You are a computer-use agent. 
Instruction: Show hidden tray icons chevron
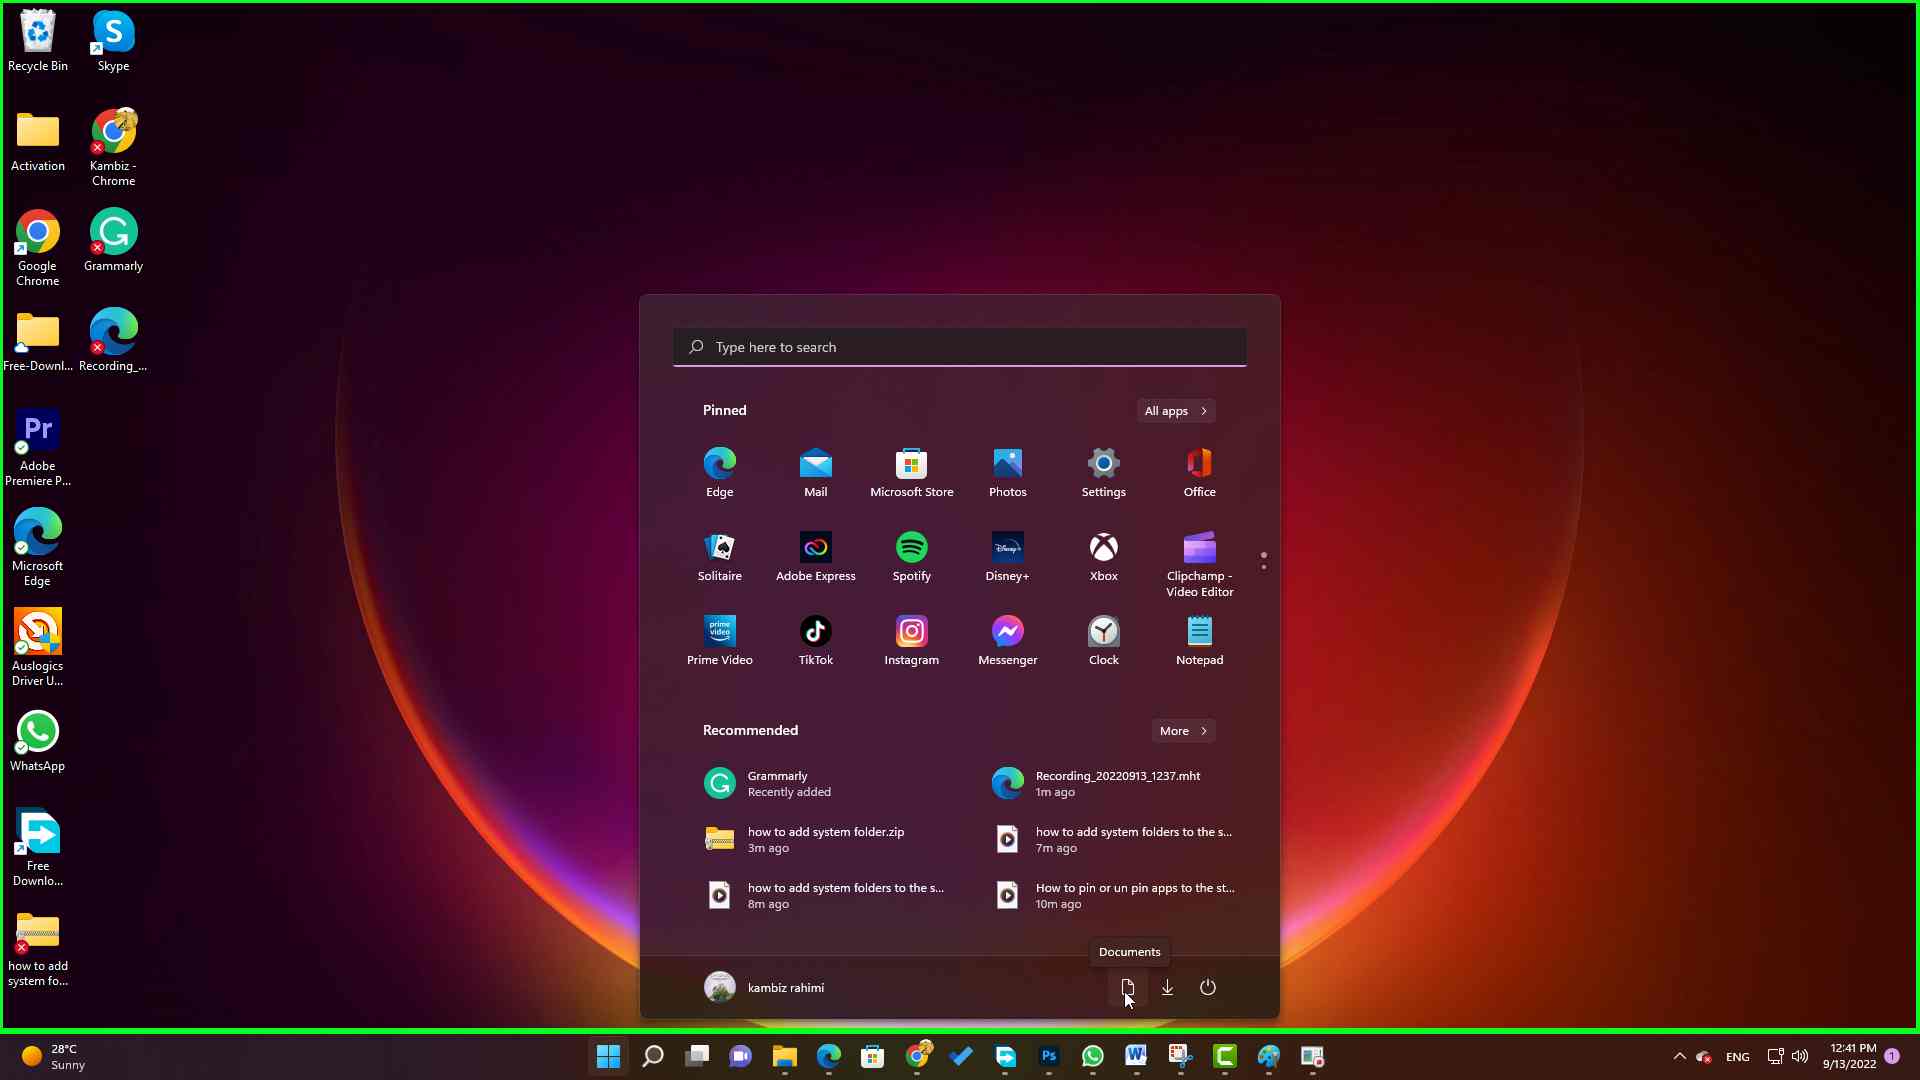point(1680,1056)
